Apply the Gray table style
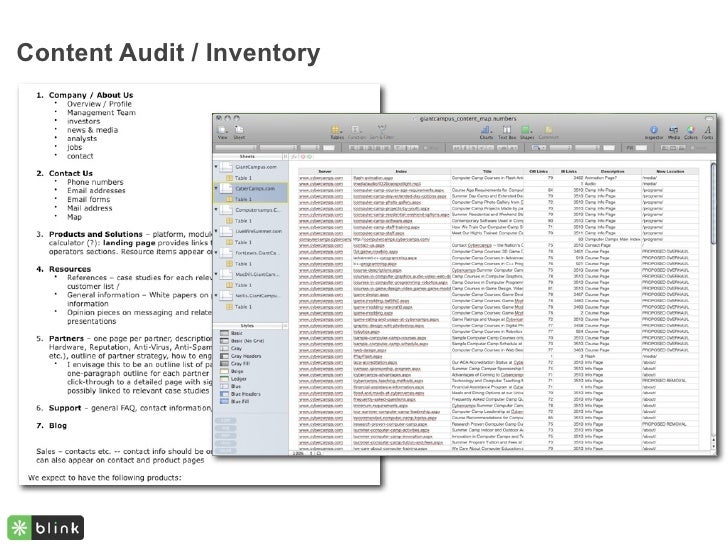This screenshot has width=728, height=546. pyautogui.click(x=231, y=348)
